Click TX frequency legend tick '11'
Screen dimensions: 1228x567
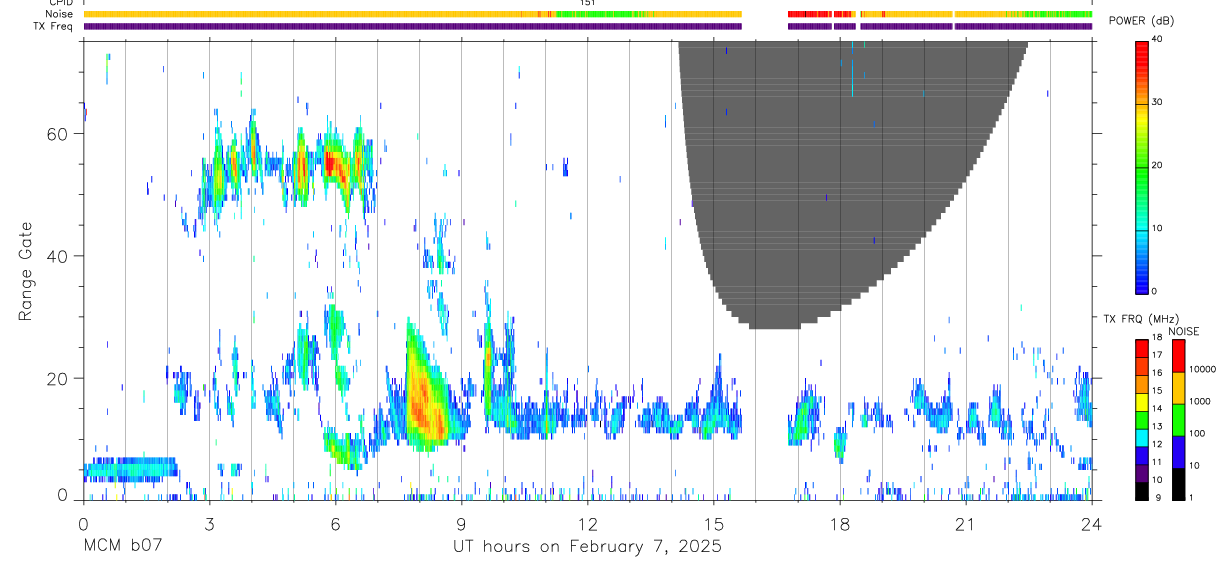[x=1157, y=464]
